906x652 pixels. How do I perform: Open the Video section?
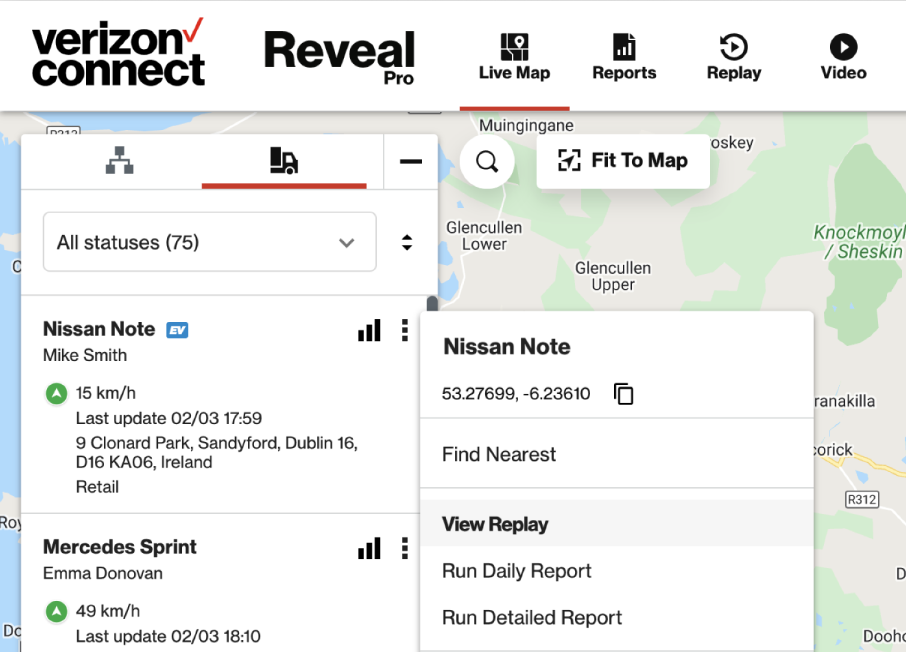[842, 57]
